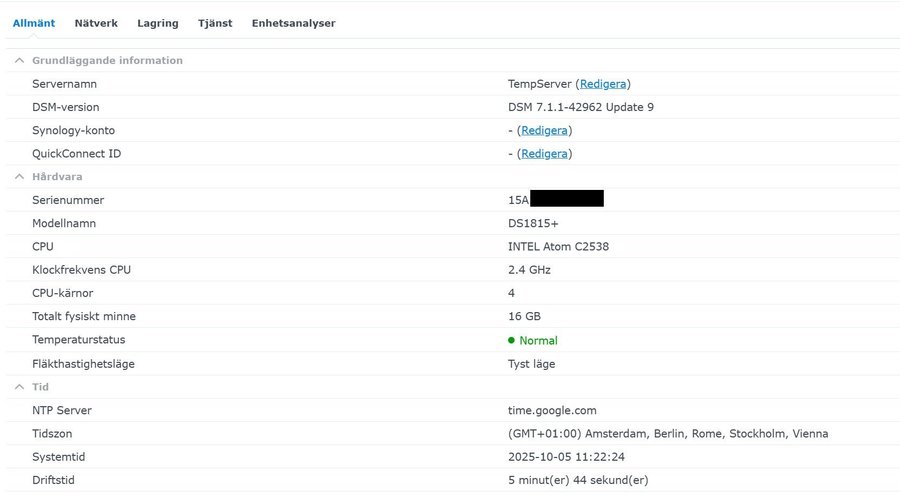Click the green Normal temperature status dot
Screen dimensions: 900x502
pyautogui.click(x=512, y=341)
